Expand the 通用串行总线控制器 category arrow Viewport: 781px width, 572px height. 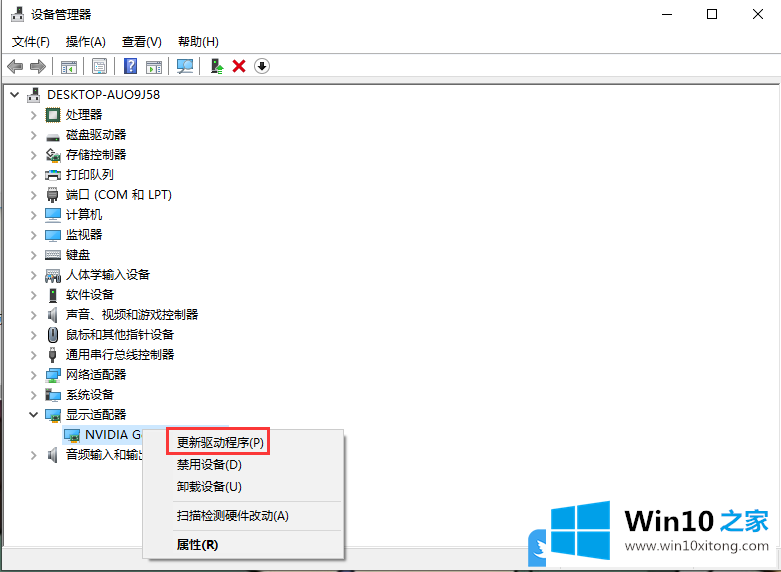point(33,355)
